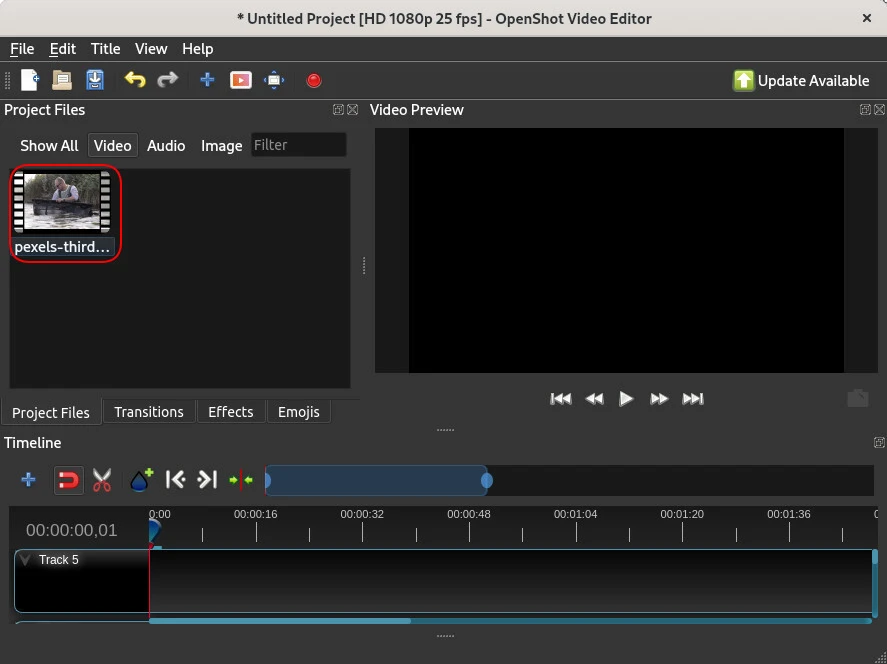Viewport: 887px width, 664px height.
Task: Click the New Project icon
Action: pos(30,80)
